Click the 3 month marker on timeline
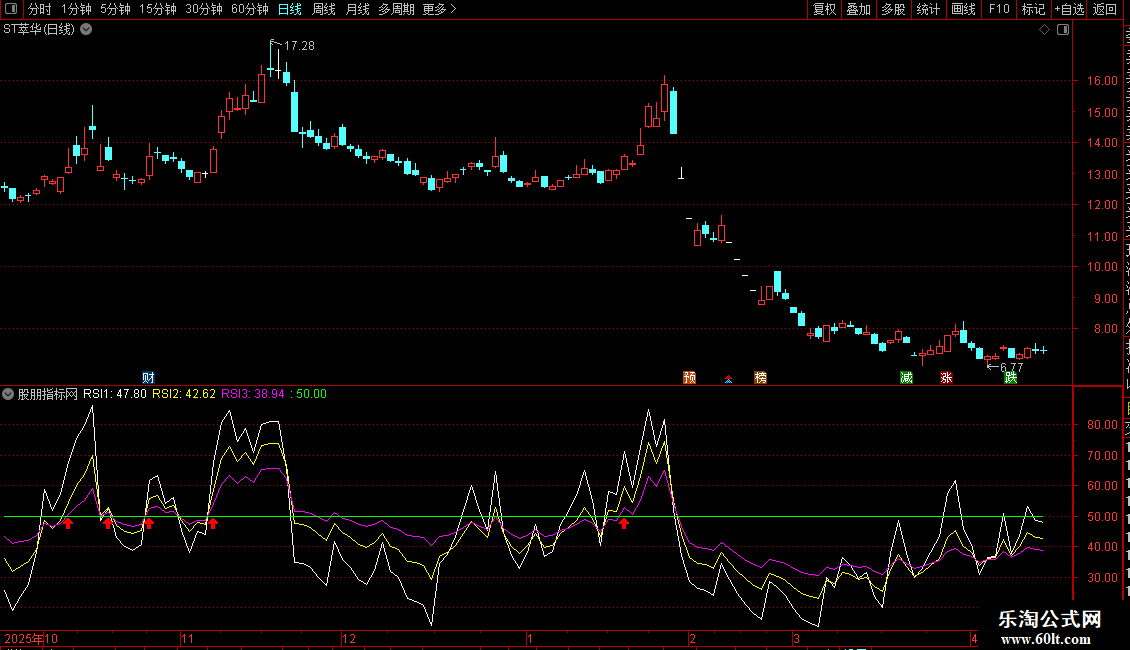Viewport: 1130px width, 650px height. tap(796, 638)
